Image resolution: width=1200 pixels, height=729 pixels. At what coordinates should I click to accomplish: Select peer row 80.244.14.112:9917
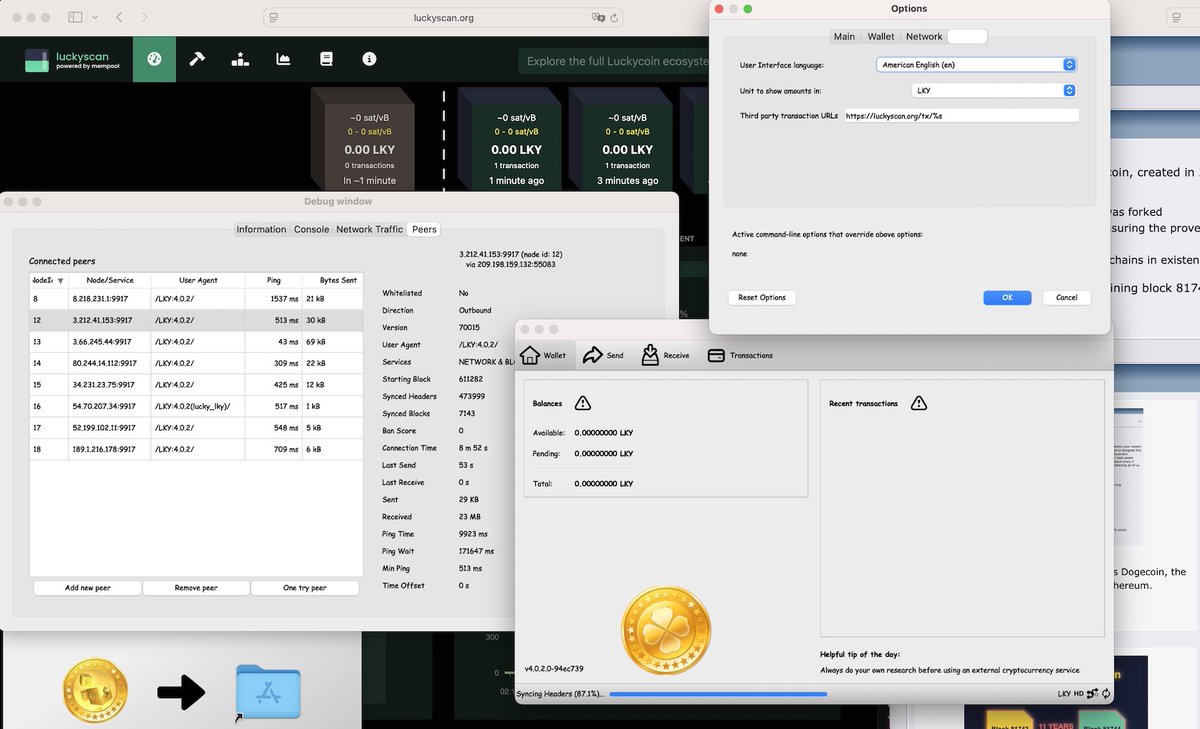point(196,363)
